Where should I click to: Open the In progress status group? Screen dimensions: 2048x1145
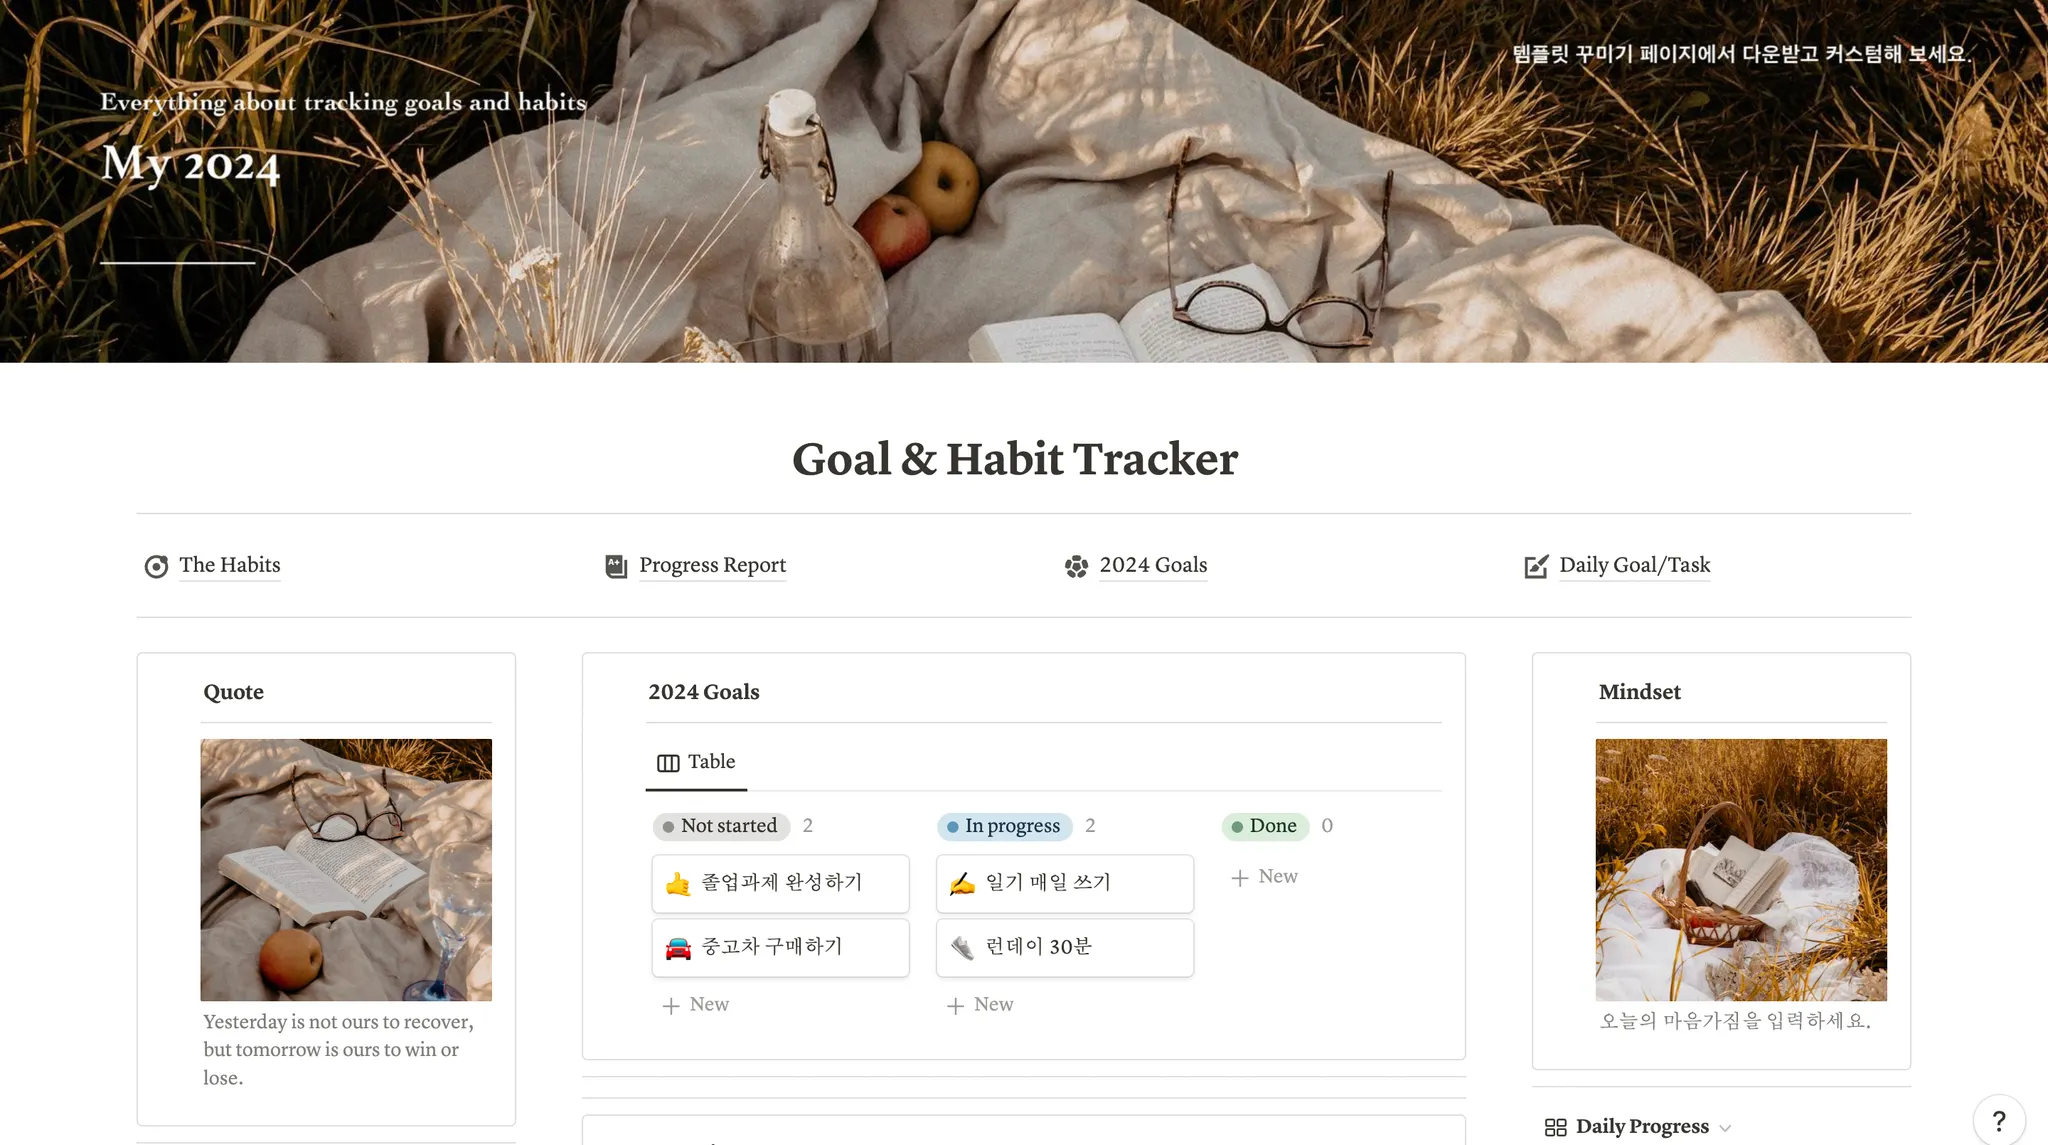[x=1005, y=826]
